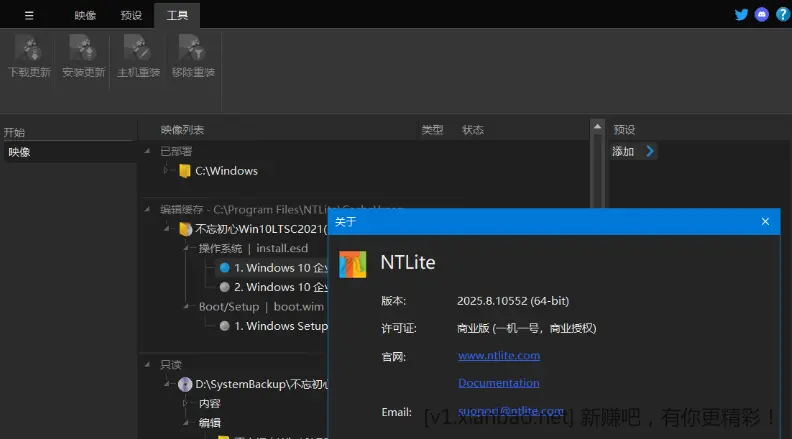Expand the C:\Windows tree node arrow
Image resolution: width=792 pixels, height=439 pixels.
coord(167,171)
